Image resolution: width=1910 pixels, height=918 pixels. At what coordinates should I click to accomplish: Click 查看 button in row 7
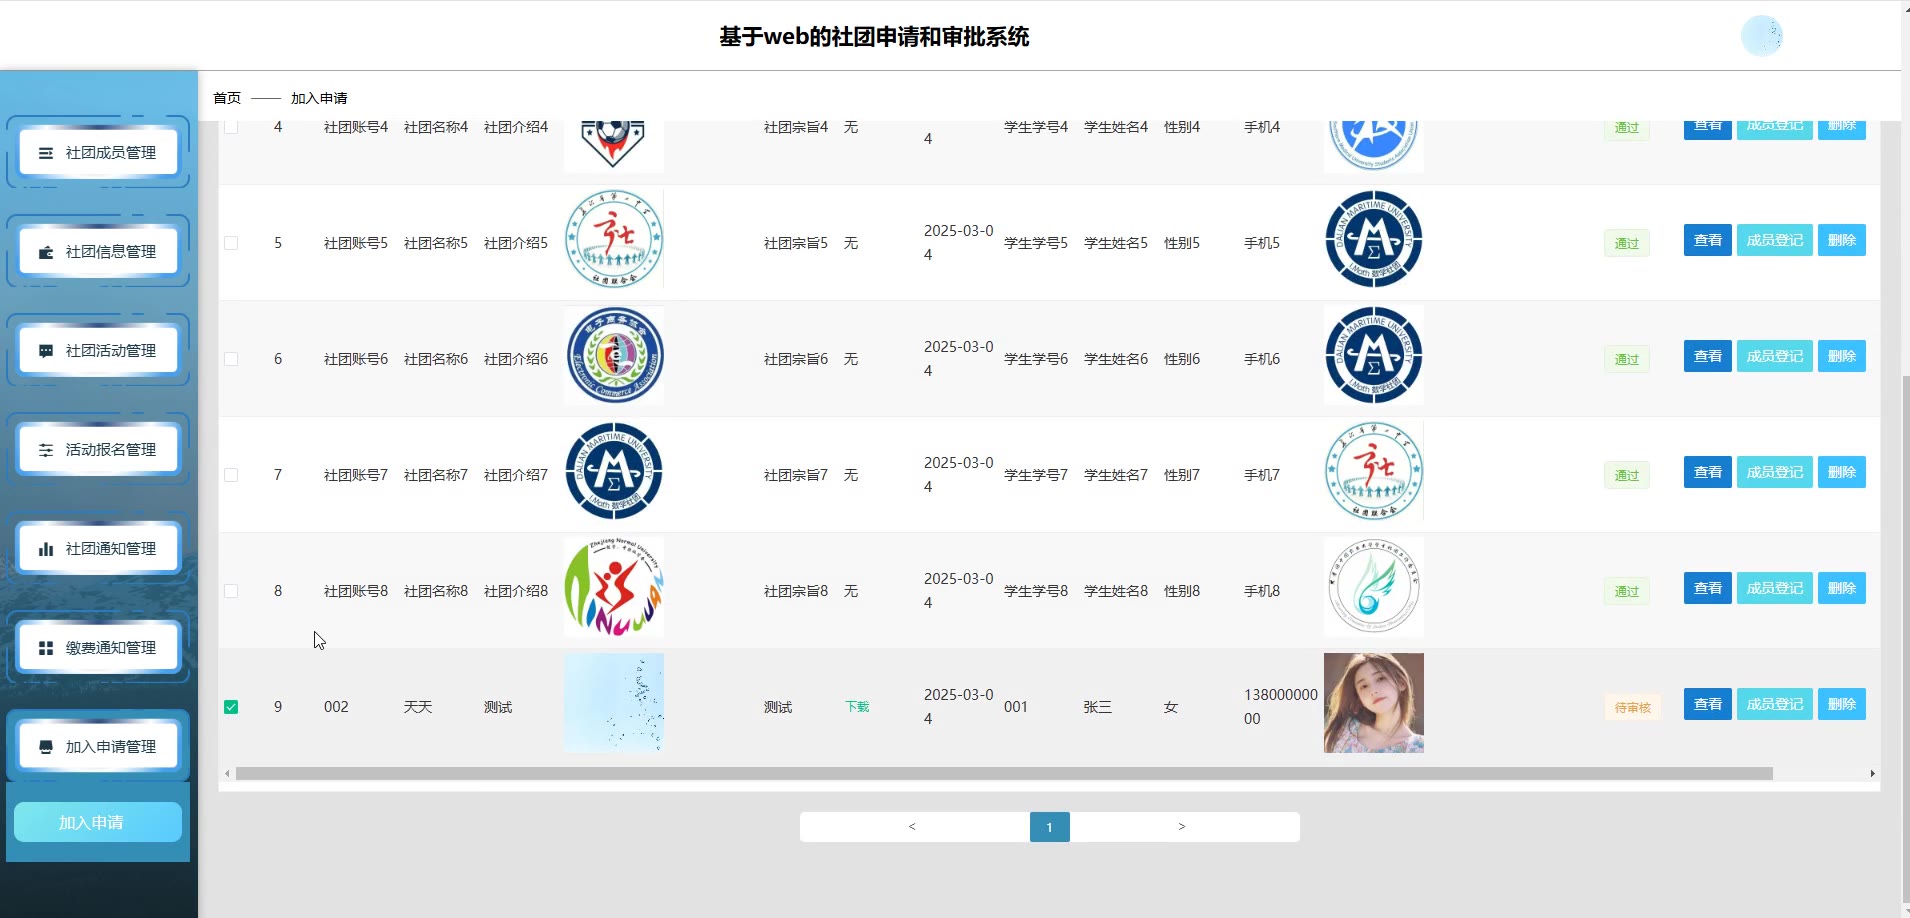click(1708, 472)
